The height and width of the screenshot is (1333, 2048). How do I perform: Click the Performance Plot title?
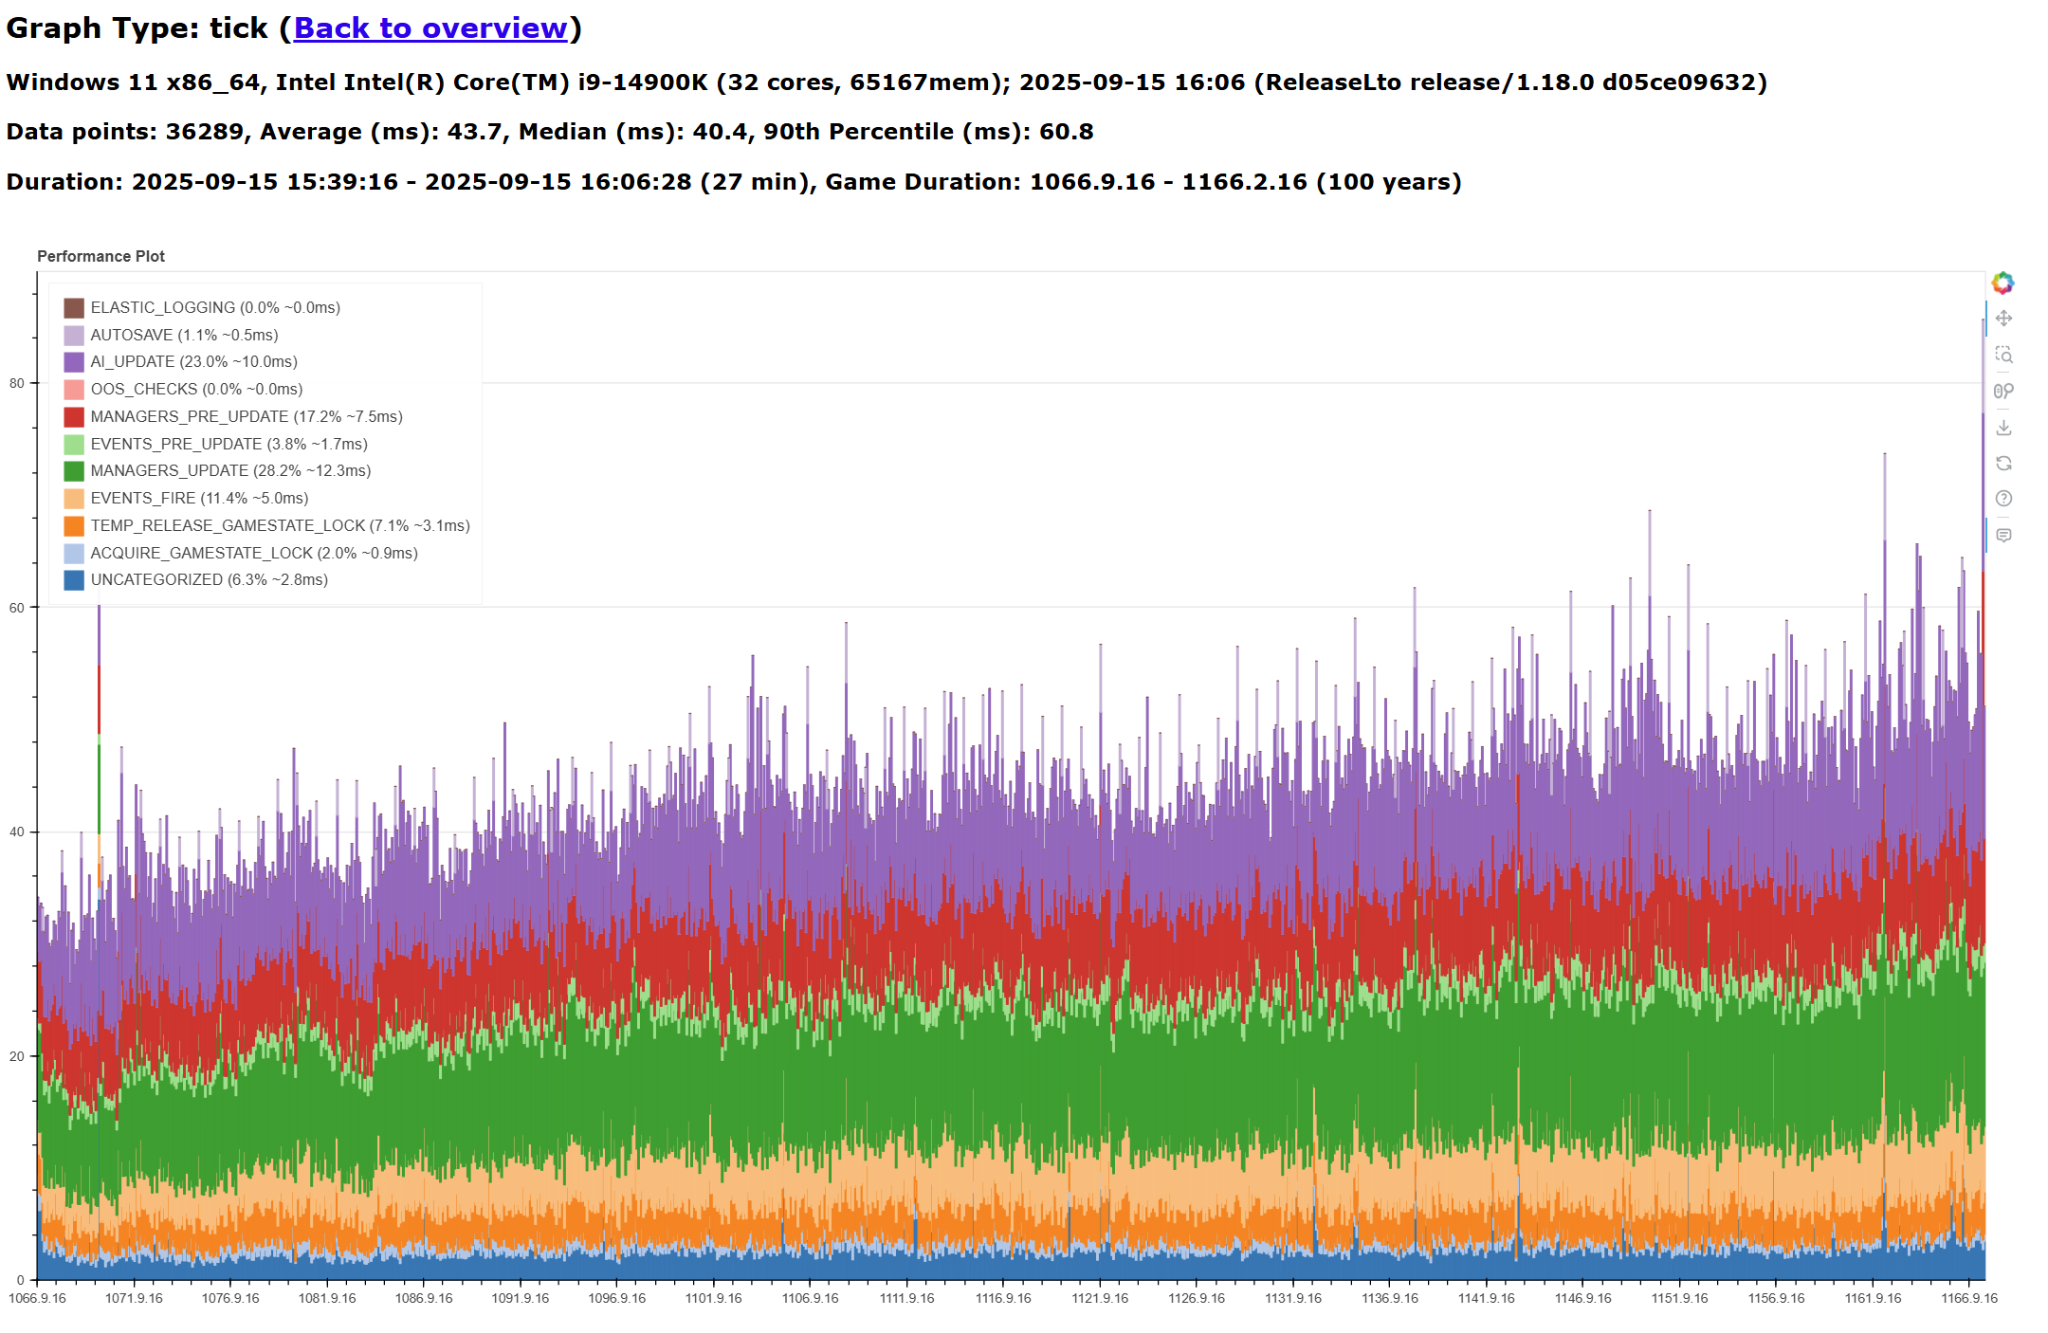click(101, 256)
